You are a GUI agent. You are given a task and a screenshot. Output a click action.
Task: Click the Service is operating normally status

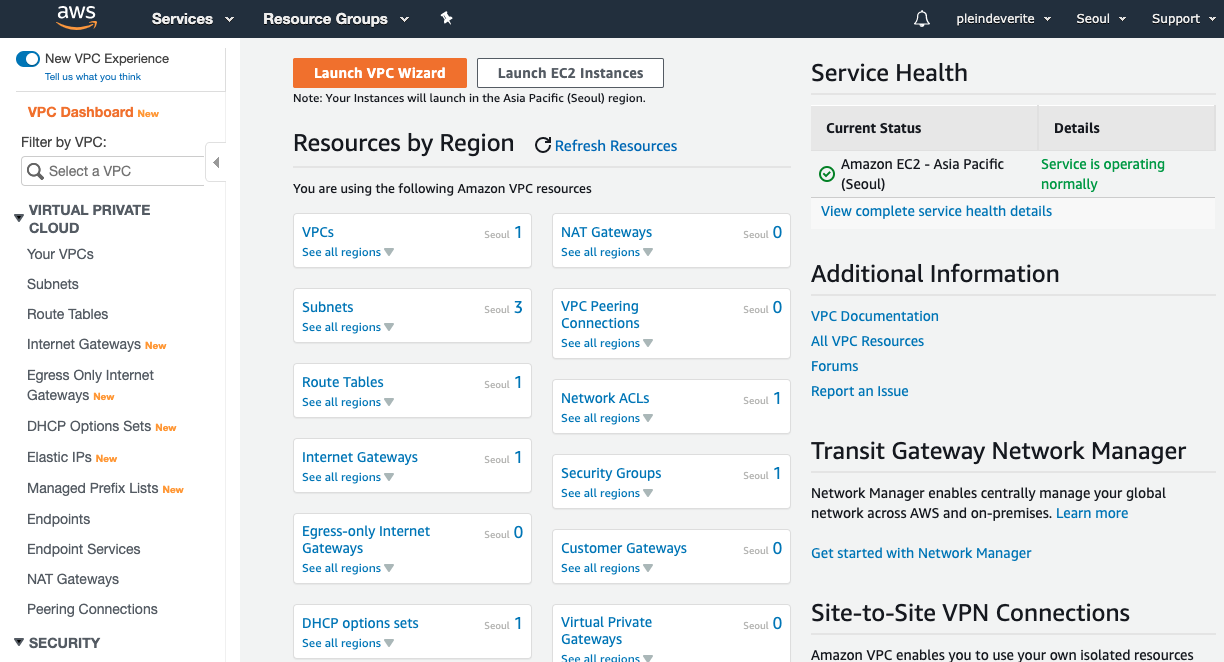click(1103, 174)
